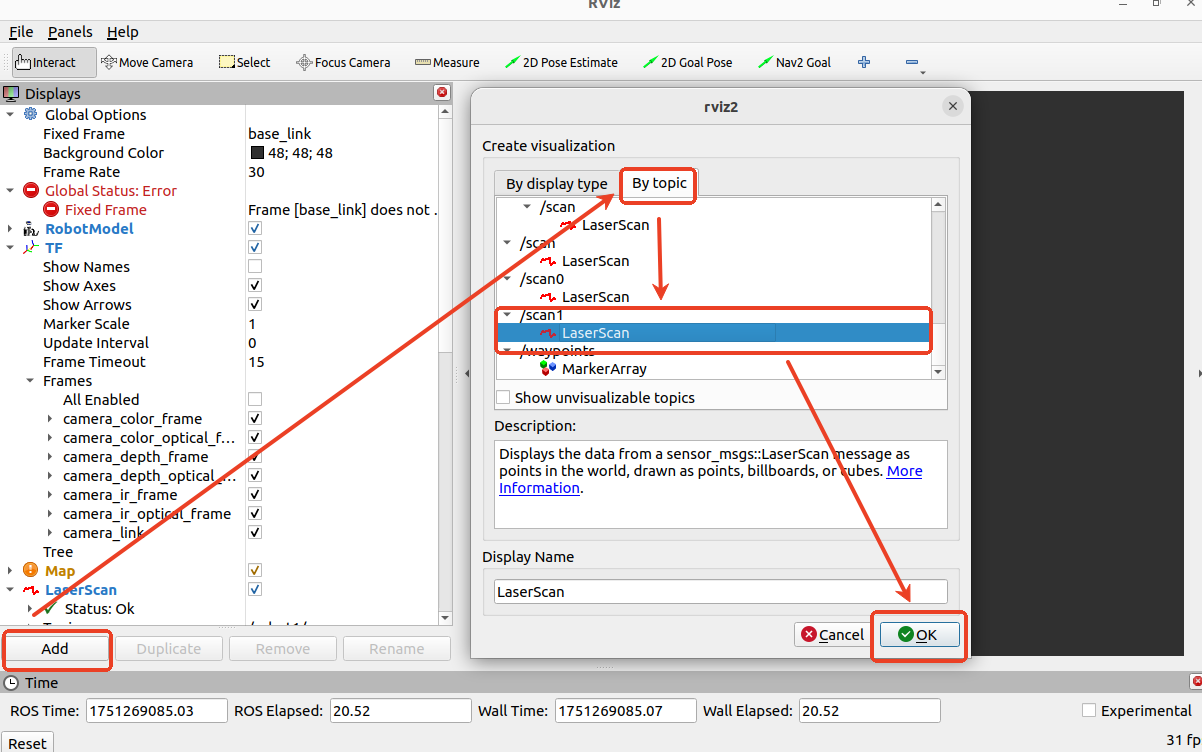The image size is (1202, 752).
Task: Toggle the Show Axes checkbox
Action: pos(255,285)
